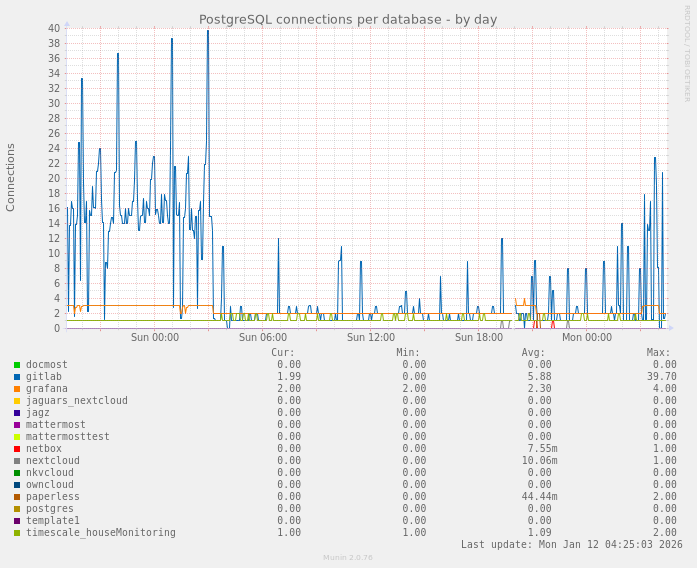Click gitlab average value 5.88
The image size is (697, 568).
click(x=539, y=376)
